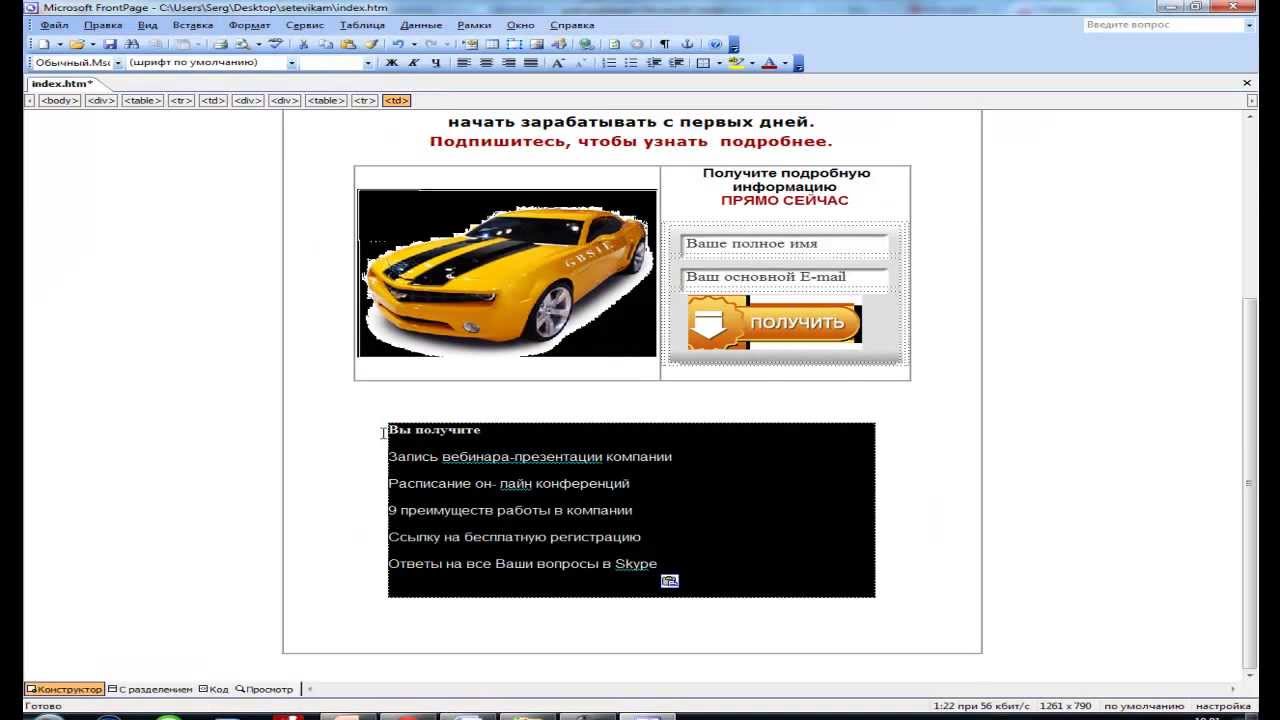Center-align the text
Viewport: 1280px width, 720px height.
[486, 63]
